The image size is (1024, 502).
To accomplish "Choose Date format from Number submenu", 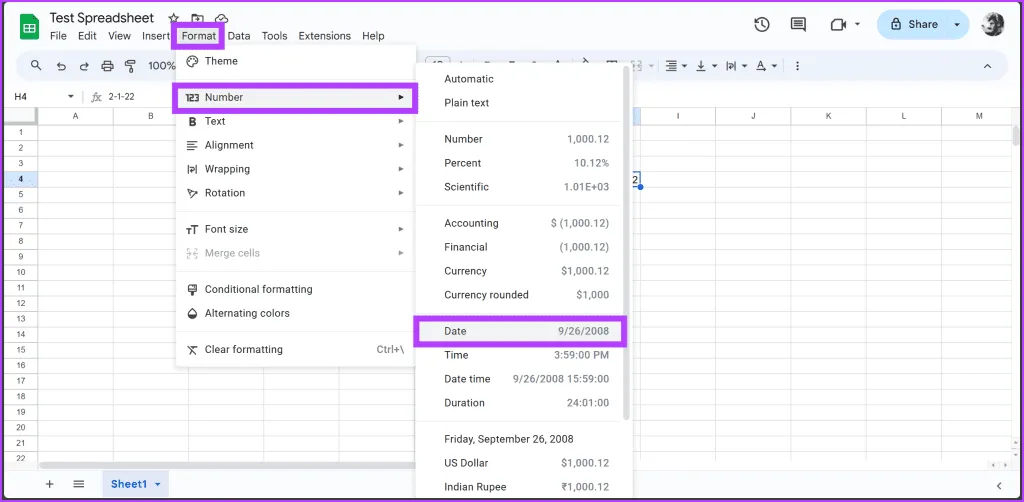I will coord(519,331).
